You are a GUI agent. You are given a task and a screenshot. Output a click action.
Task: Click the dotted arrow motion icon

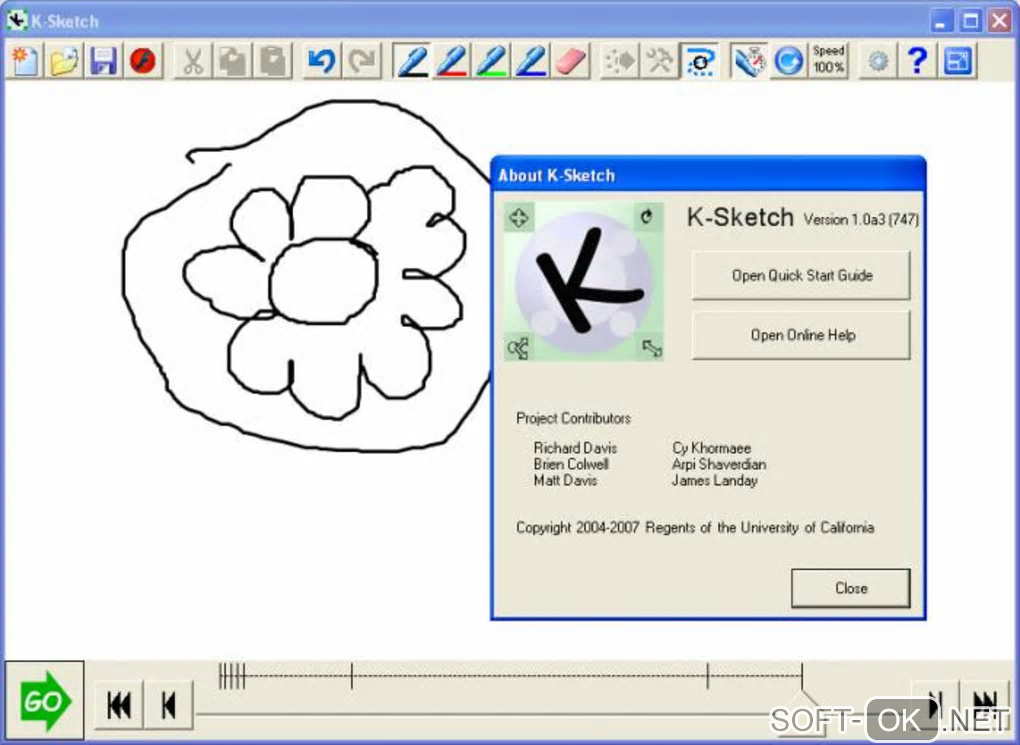coord(620,62)
